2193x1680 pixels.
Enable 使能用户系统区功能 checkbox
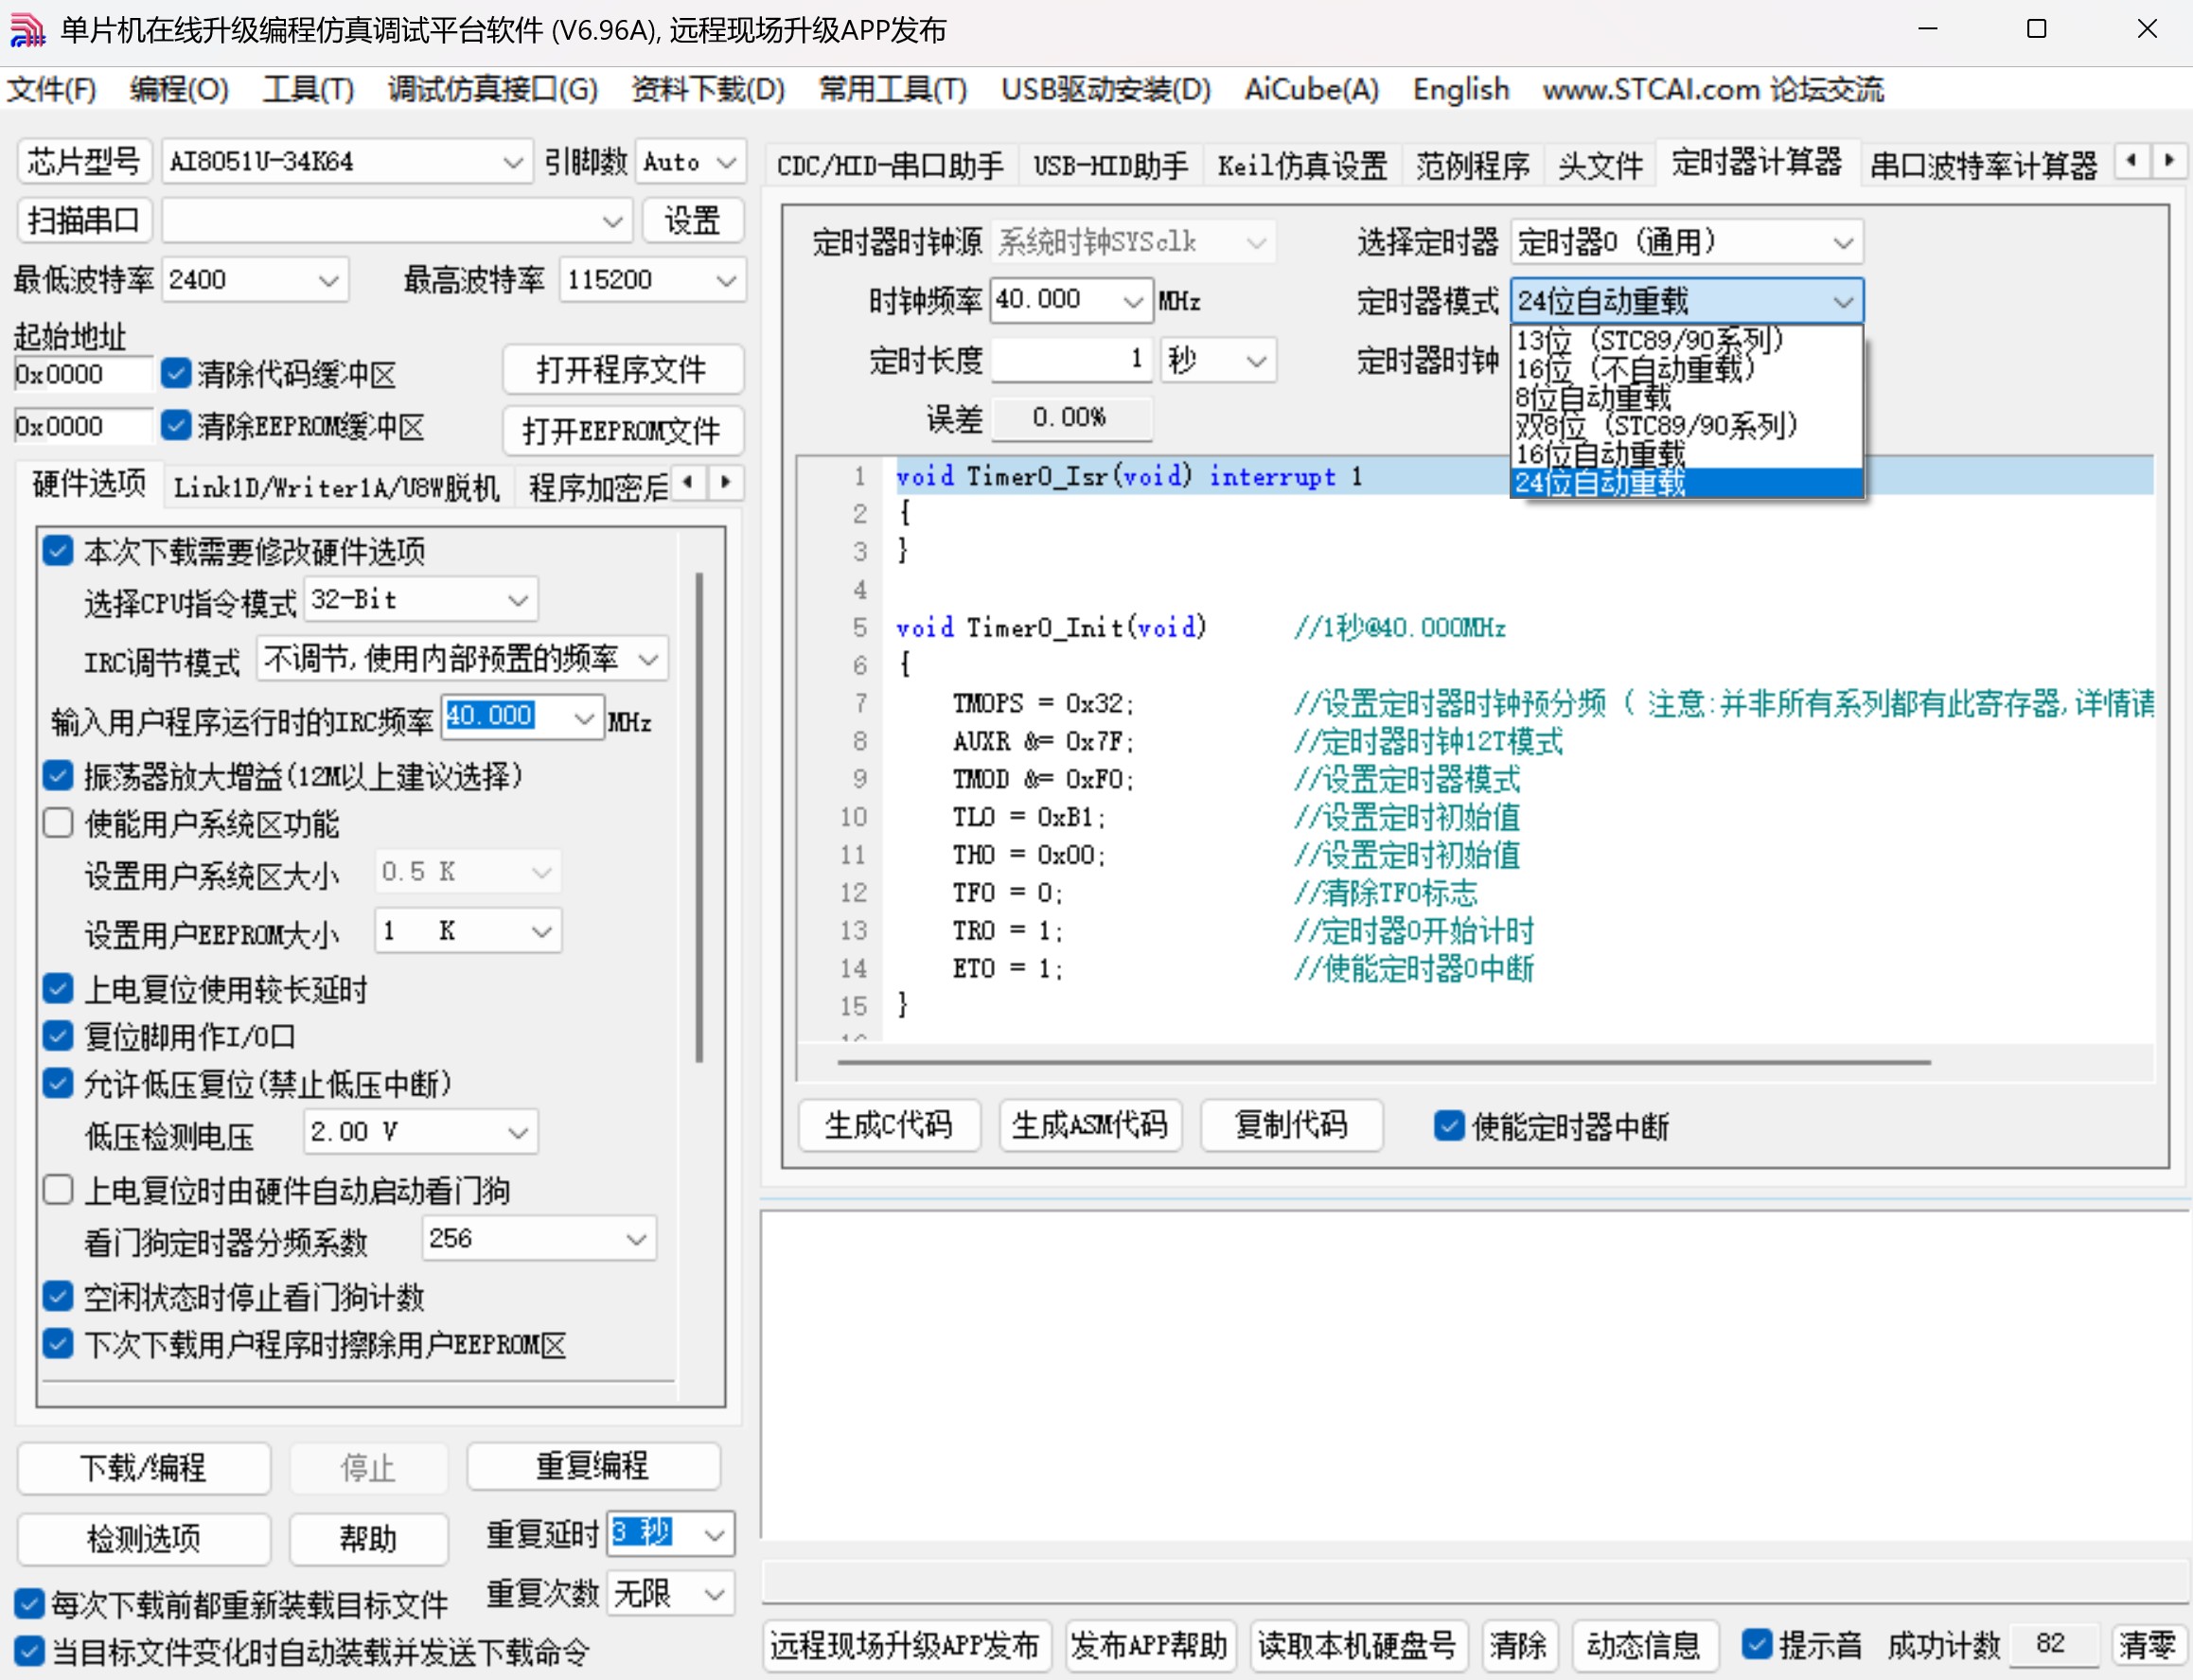coord(58,823)
